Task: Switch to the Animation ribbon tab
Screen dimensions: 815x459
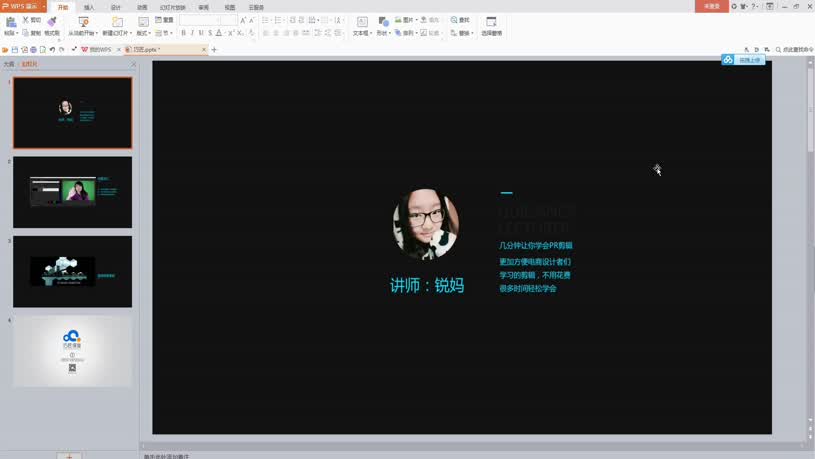Action: (142, 7)
